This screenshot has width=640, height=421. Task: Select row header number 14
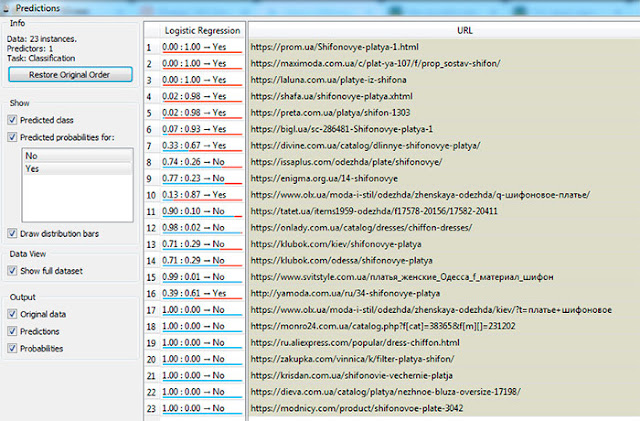click(x=151, y=261)
